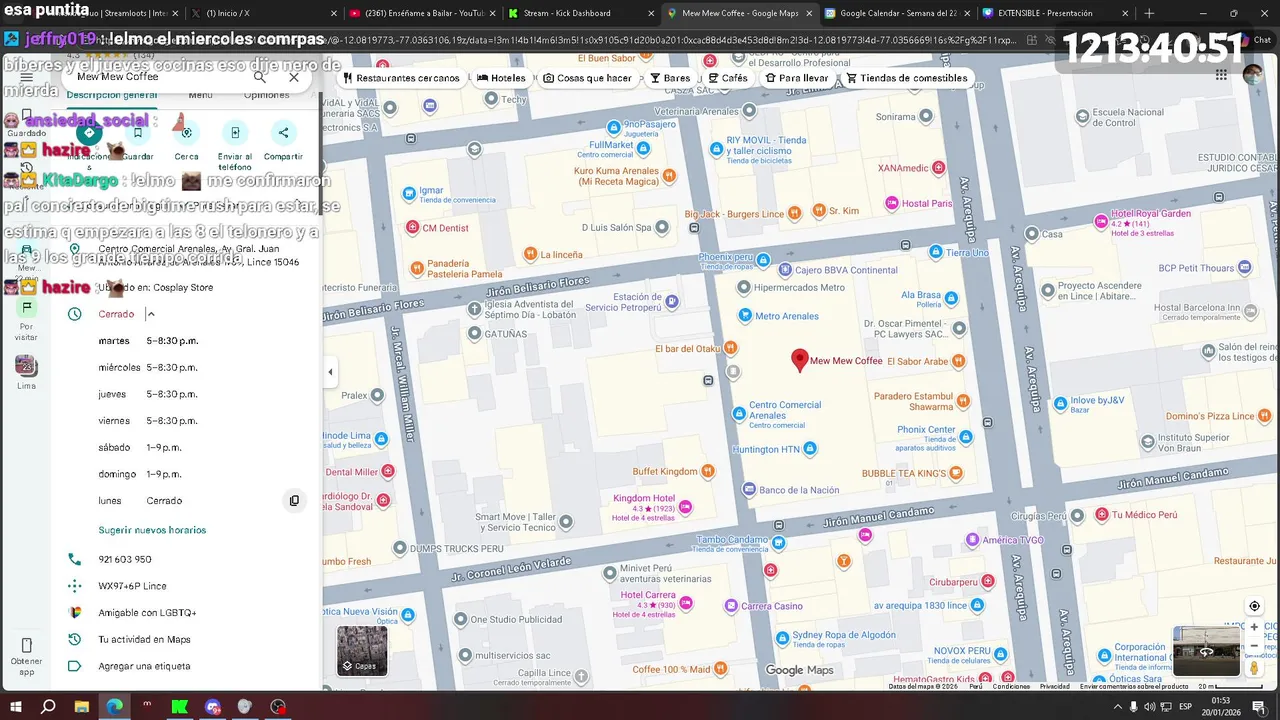Viewport: 1280px width, 720px height.
Task: Clear the Mew Mew Coffee search
Action: [x=294, y=77]
